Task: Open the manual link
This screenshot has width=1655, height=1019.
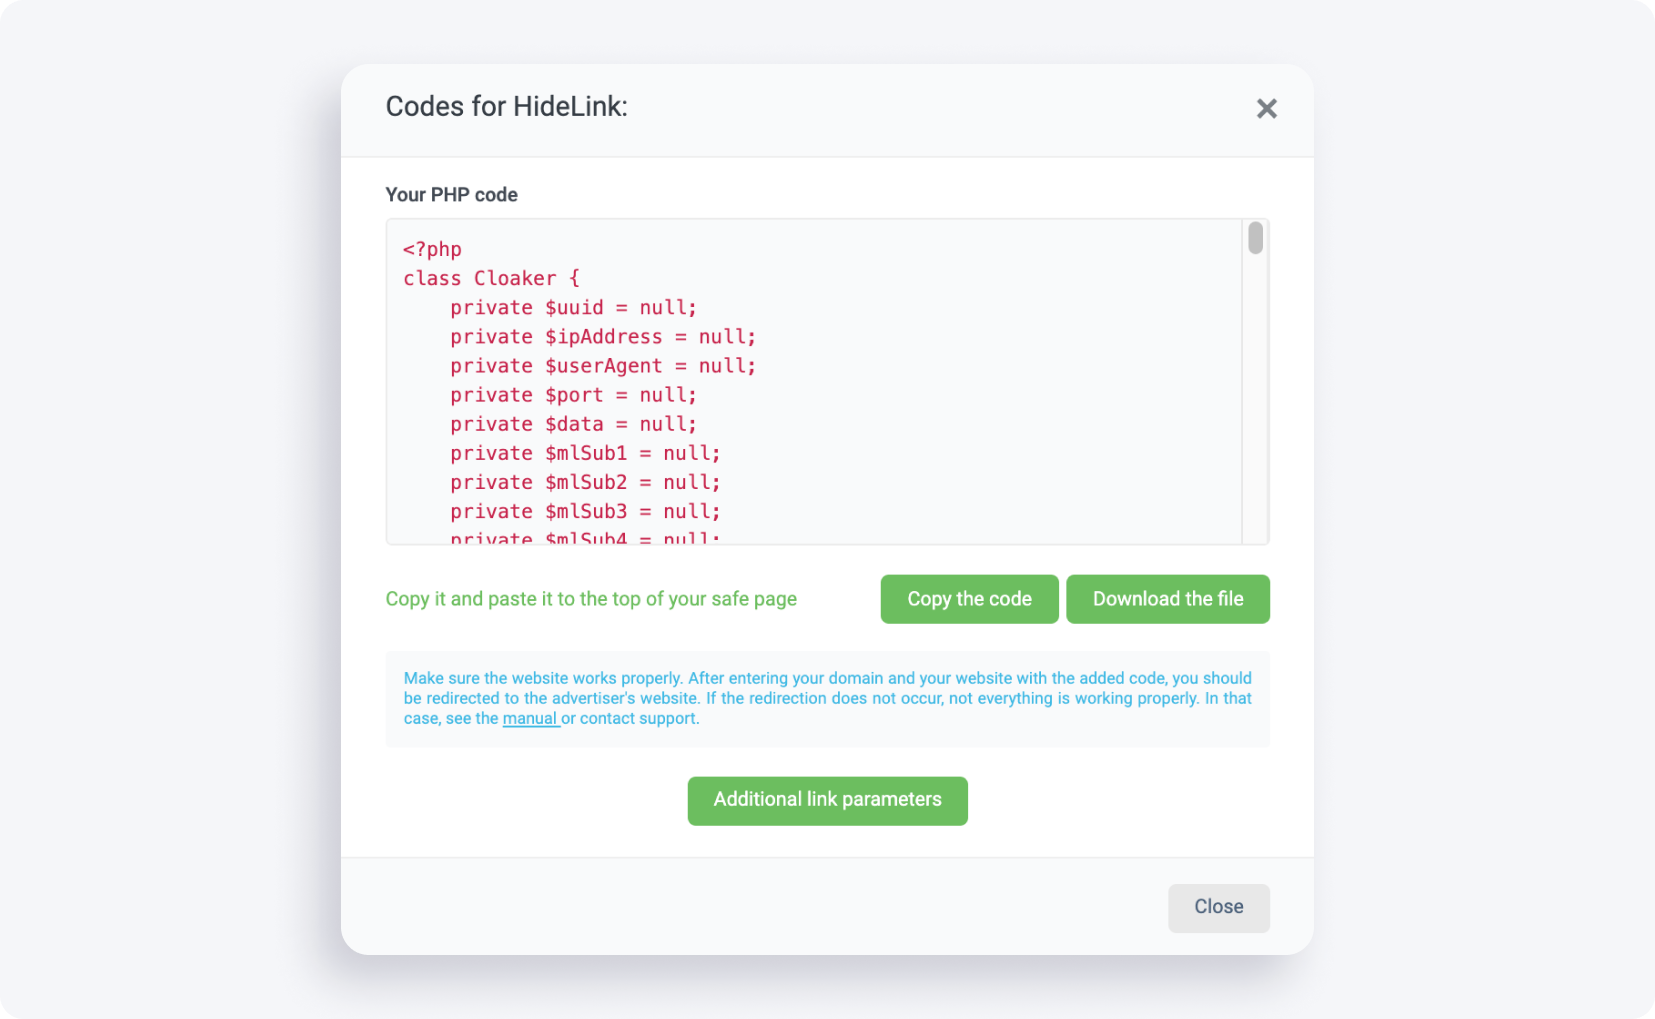Action: click(529, 718)
